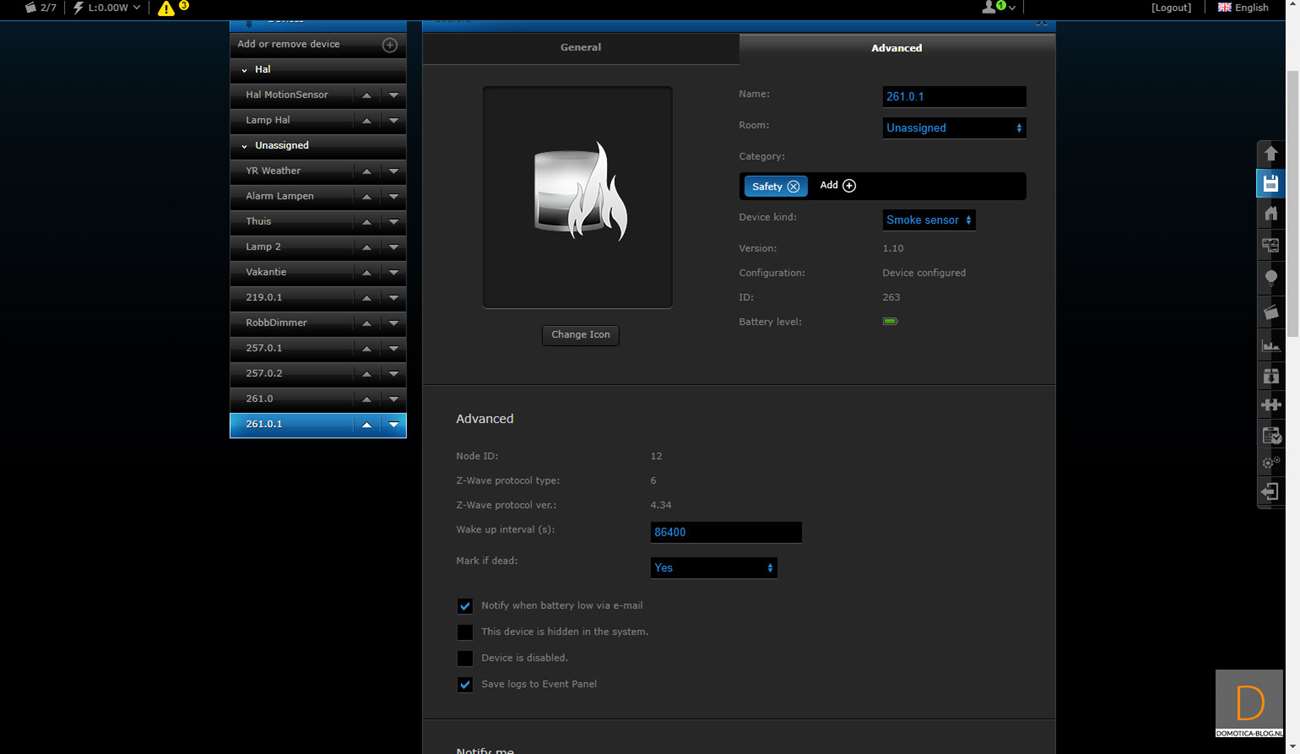Viewport: 1300px width, 754px height.
Task: Click the Save floppy disk icon
Action: pyautogui.click(x=1271, y=183)
